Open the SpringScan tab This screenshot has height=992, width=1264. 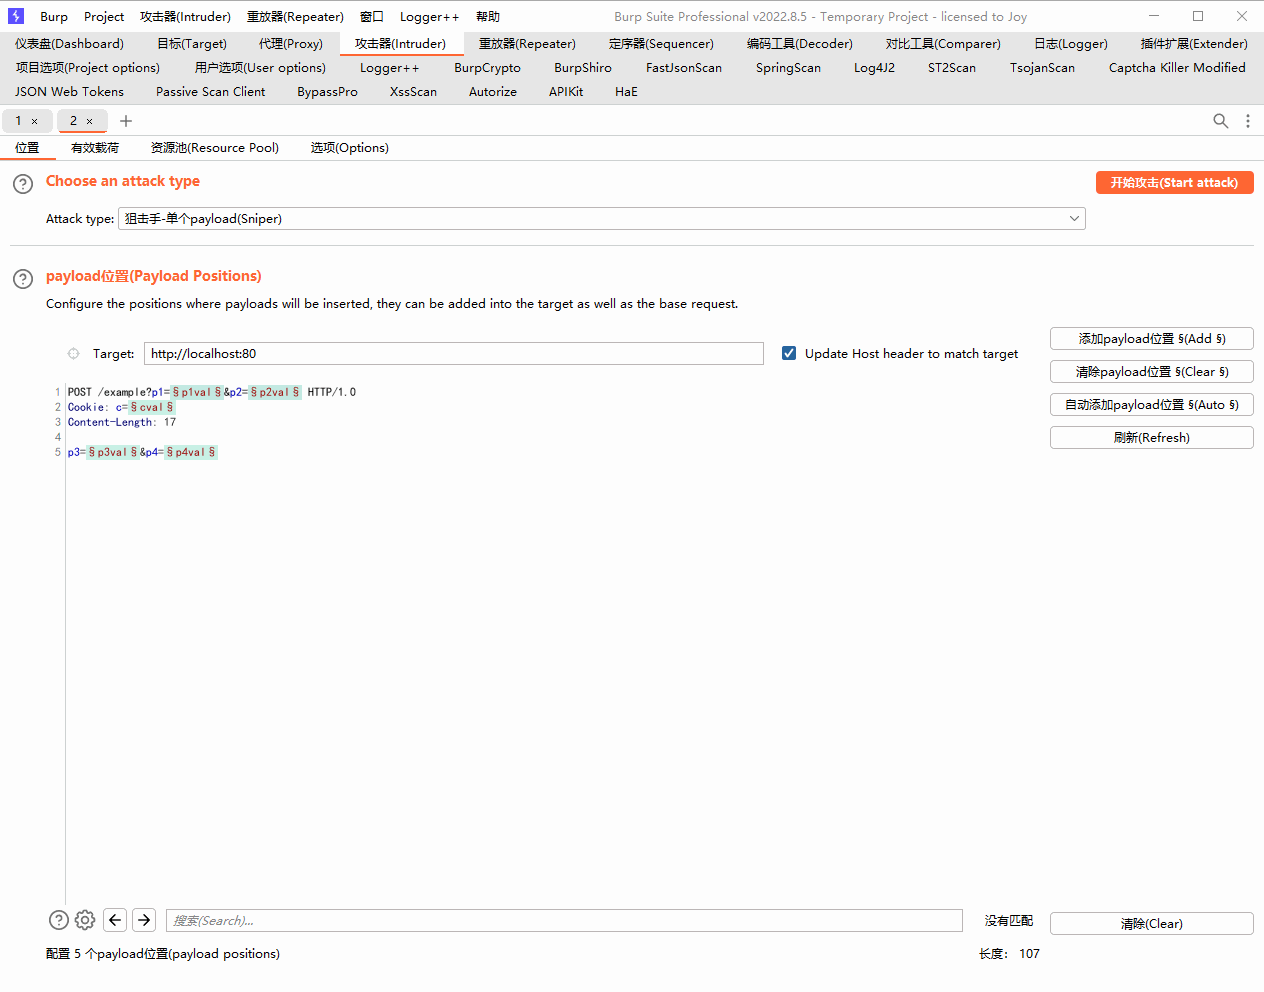pos(788,68)
